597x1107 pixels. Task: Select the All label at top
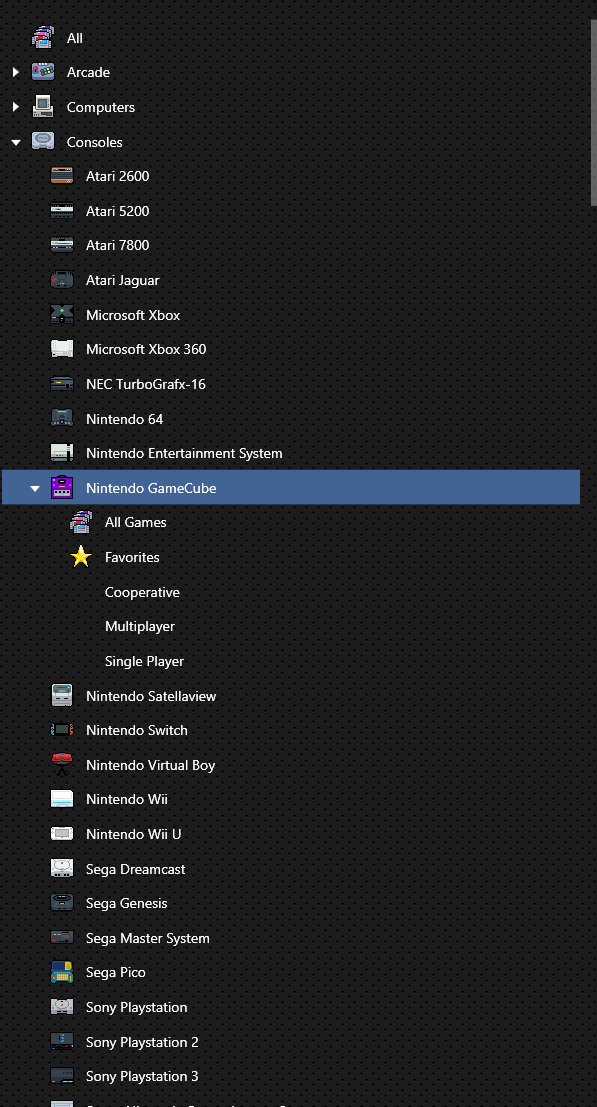(75, 38)
